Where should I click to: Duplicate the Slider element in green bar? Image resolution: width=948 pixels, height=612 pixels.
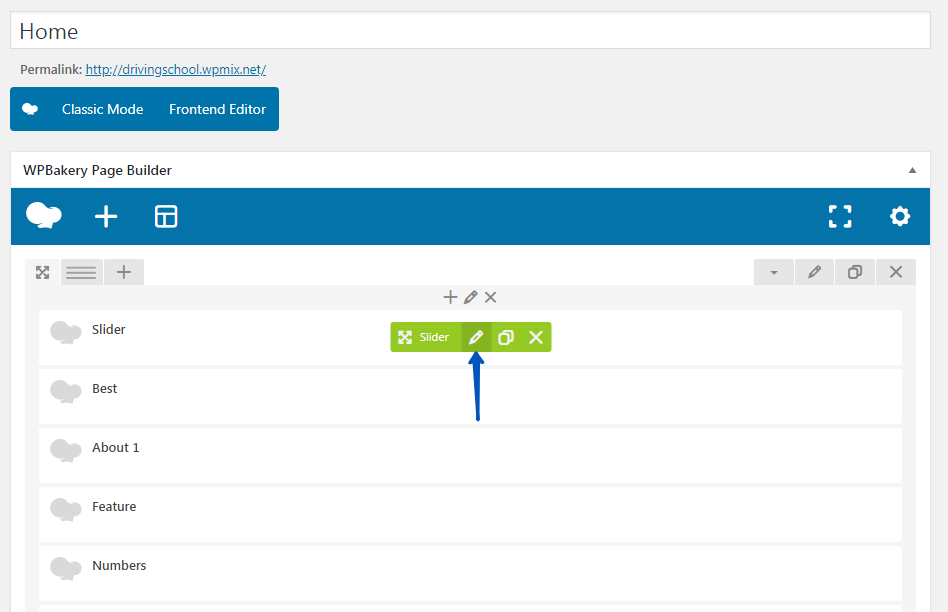pyautogui.click(x=506, y=337)
